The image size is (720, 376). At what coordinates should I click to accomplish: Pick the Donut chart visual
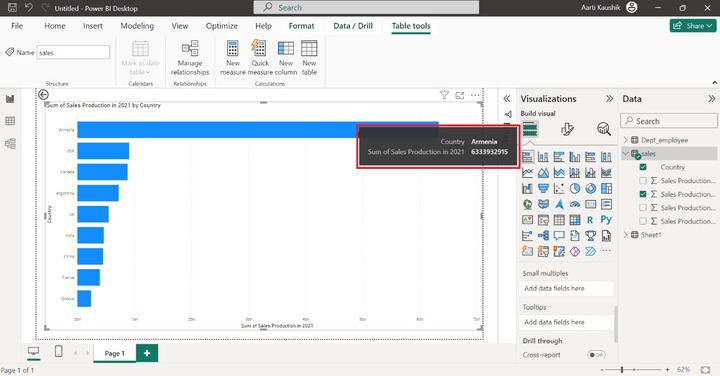tap(591, 188)
